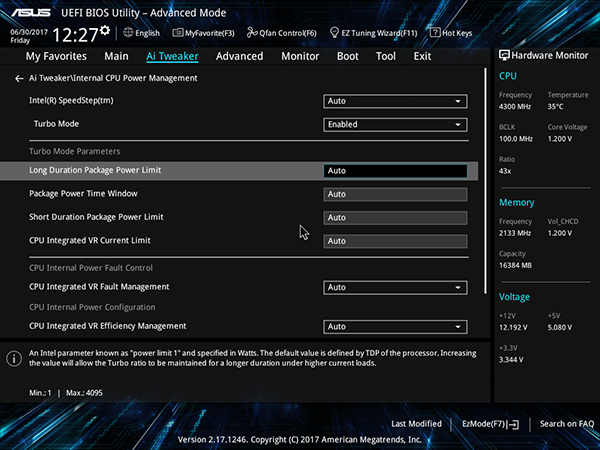The image size is (600, 450).
Task: Click the Package Power Time Window field
Action: (395, 194)
